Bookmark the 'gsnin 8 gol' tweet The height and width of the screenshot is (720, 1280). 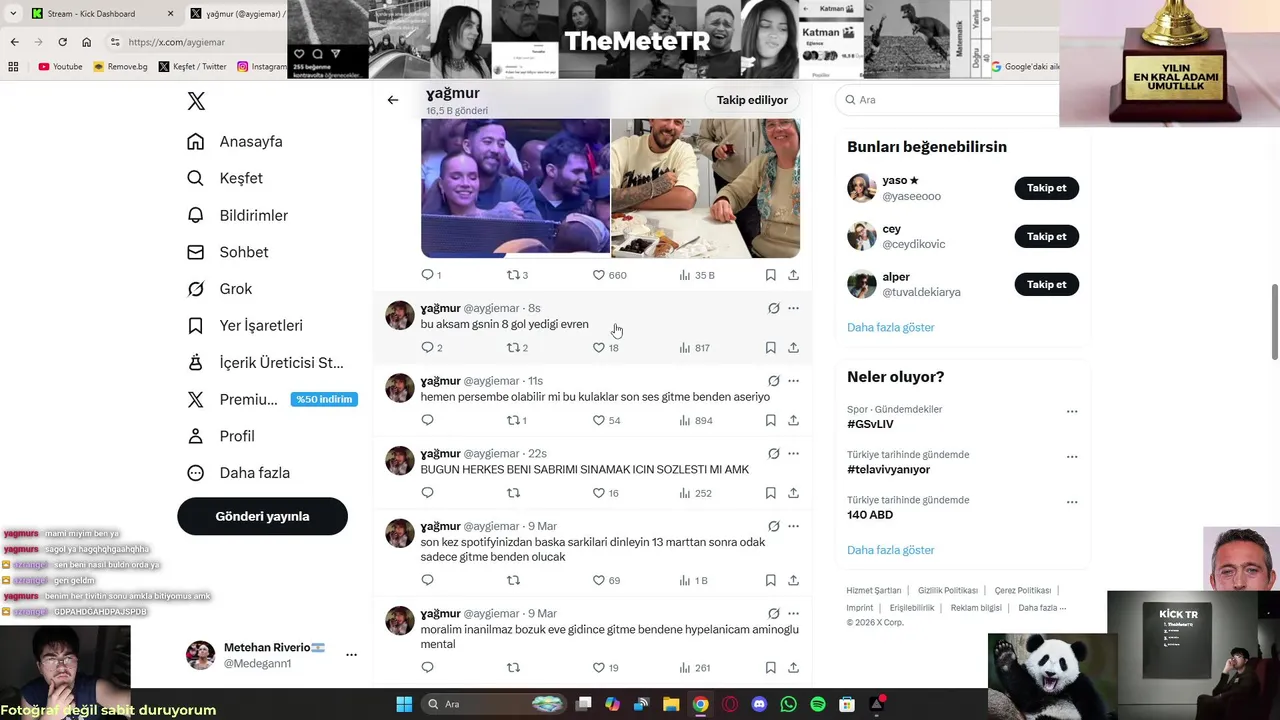point(770,348)
